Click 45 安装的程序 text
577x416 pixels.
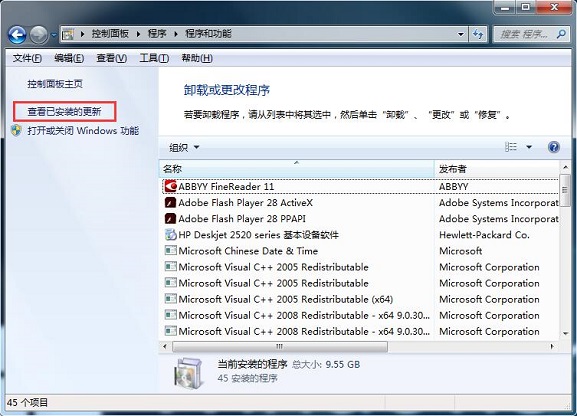tap(247, 378)
